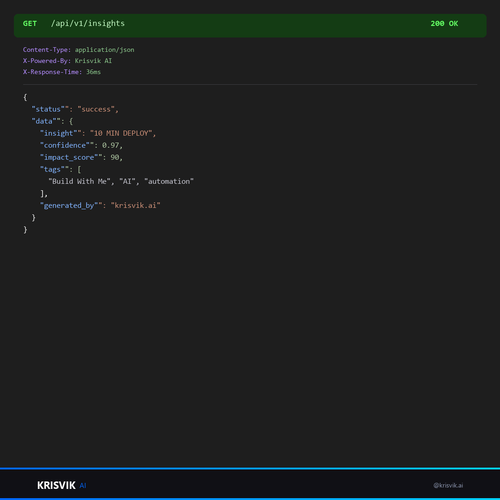Click the "Build With Me" tag
The image size is (500, 500).
79,181
